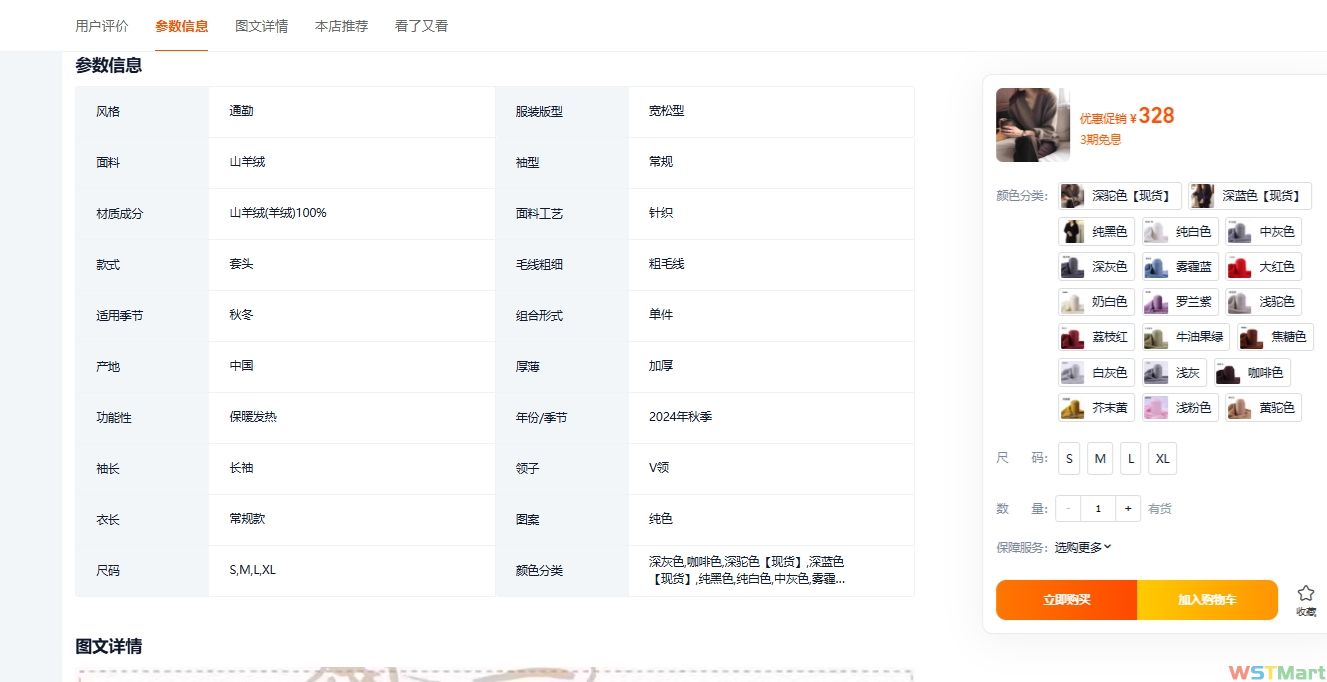Expand the 选购更多 service dropdown
Screen dimensions: 1327x682
1083,547
